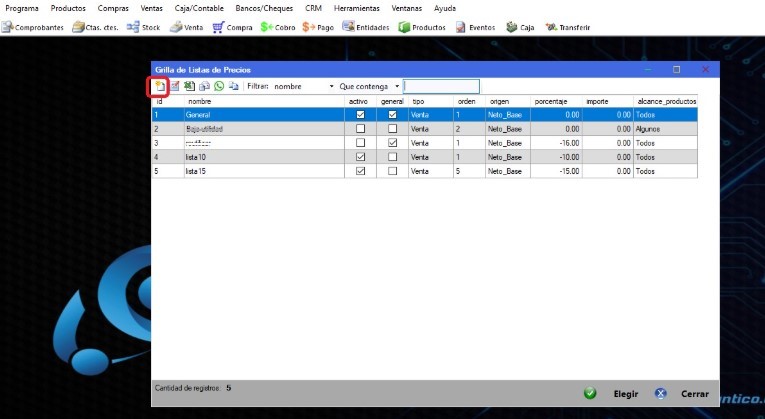Start a new Venta from toolbar
The width and height of the screenshot is (765, 419).
click(186, 27)
